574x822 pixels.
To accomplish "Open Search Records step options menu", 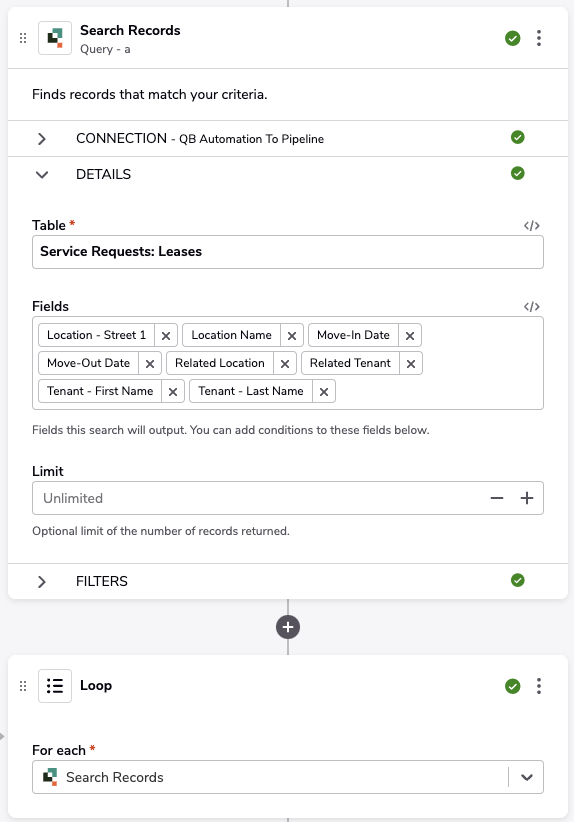I will (539, 38).
